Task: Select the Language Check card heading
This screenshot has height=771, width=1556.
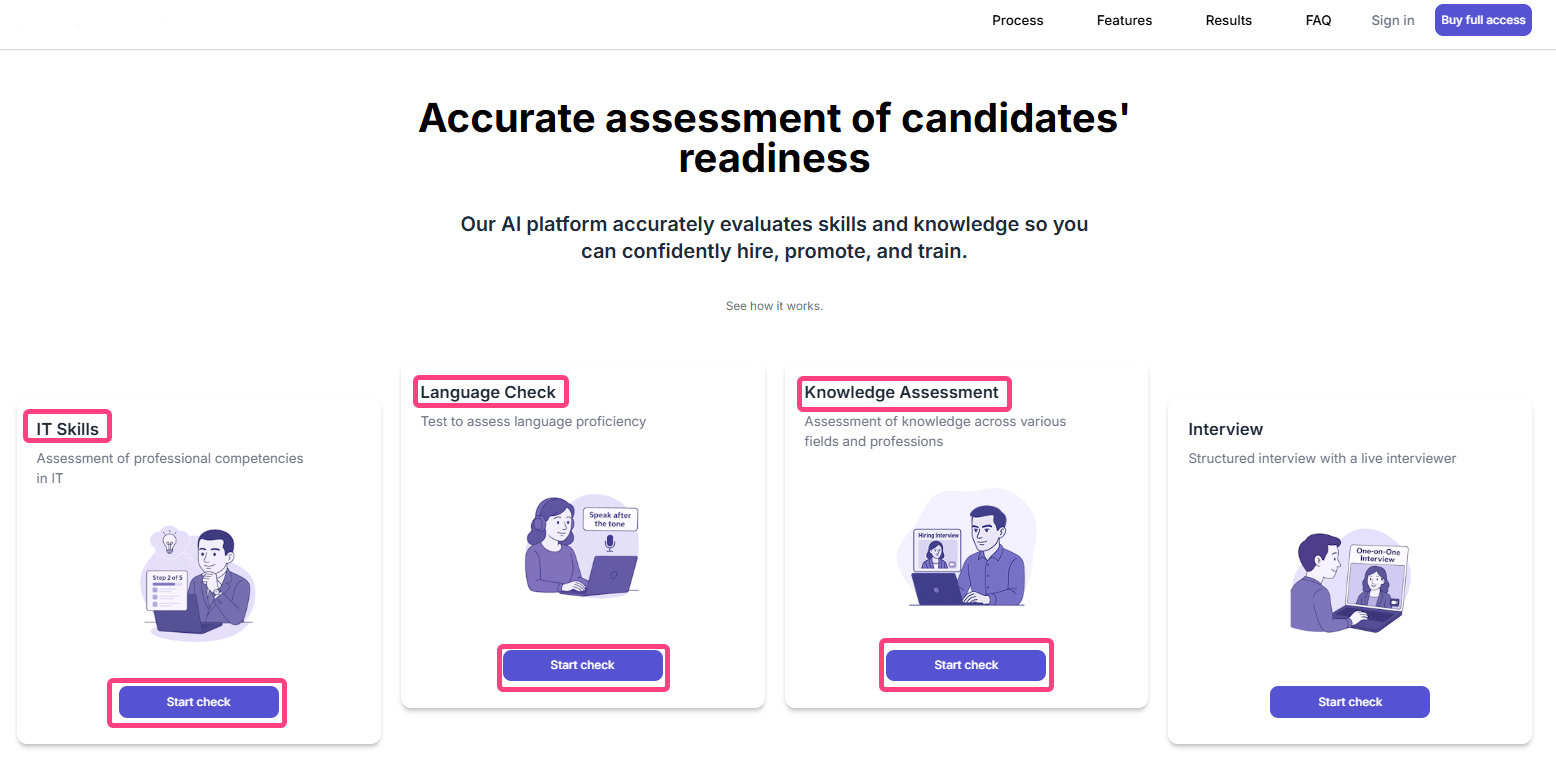Action: pyautogui.click(x=488, y=392)
